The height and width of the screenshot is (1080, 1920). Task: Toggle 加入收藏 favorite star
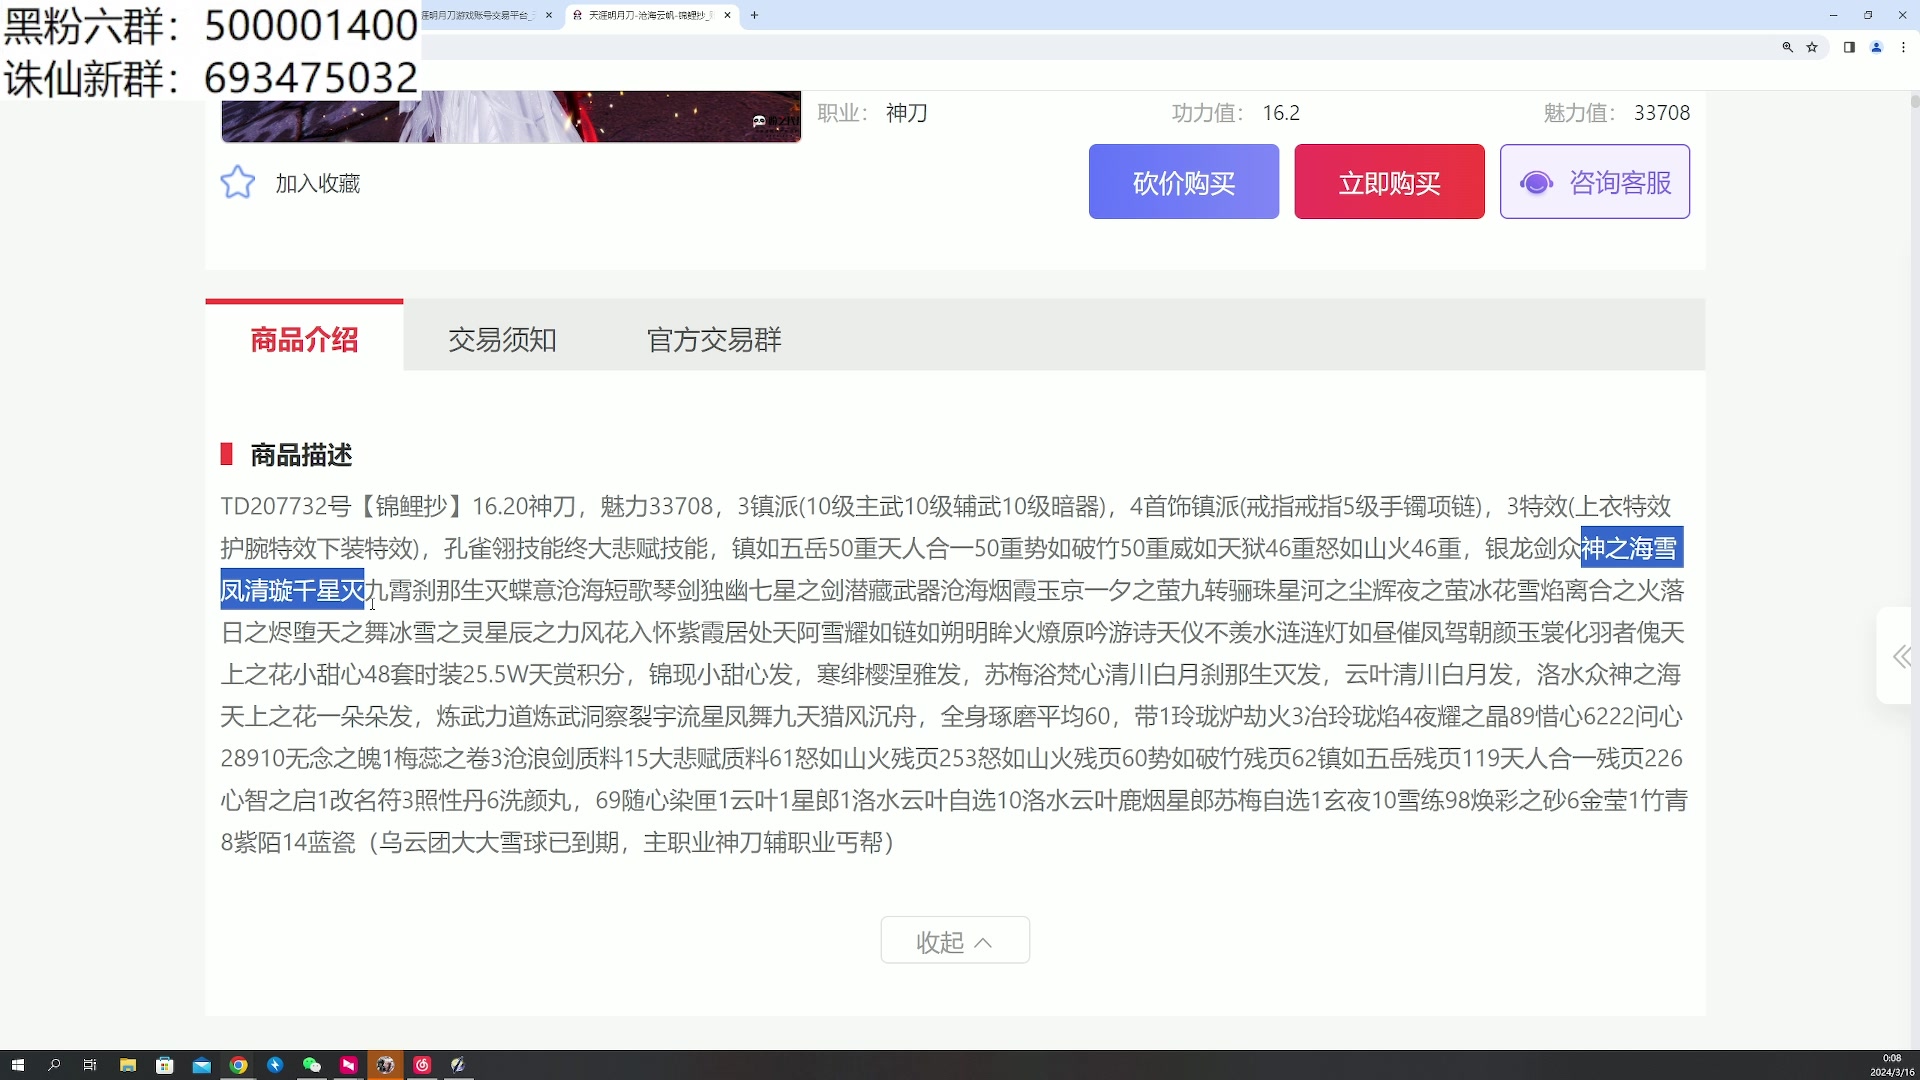(238, 182)
